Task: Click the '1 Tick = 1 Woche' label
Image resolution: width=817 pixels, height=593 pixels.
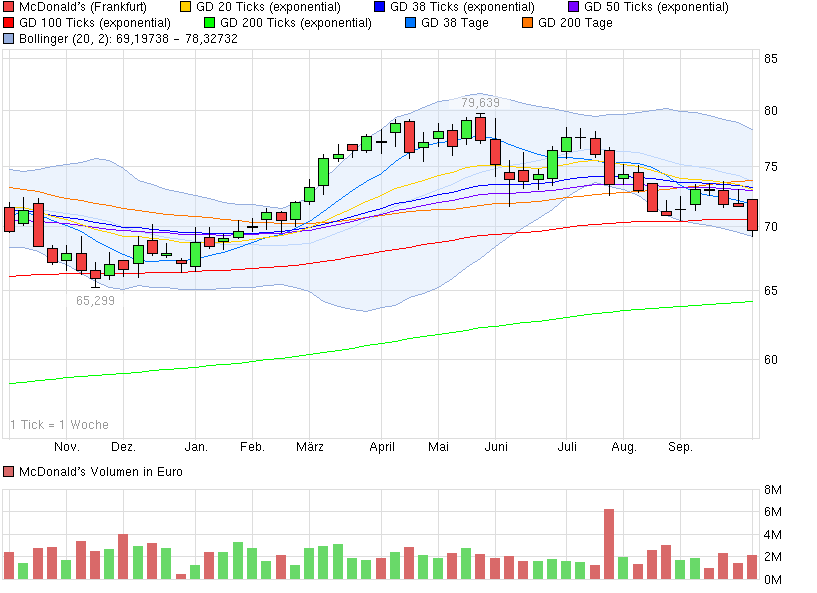Action: [x=58, y=424]
